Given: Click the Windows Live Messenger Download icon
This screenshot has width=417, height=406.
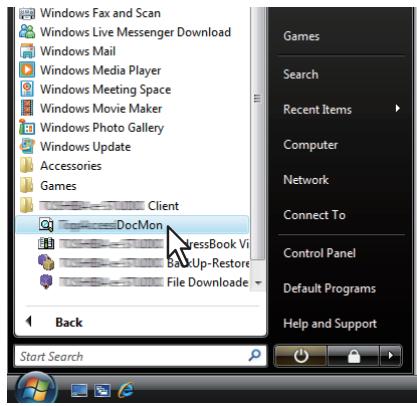Looking at the screenshot, I should tap(27, 32).
